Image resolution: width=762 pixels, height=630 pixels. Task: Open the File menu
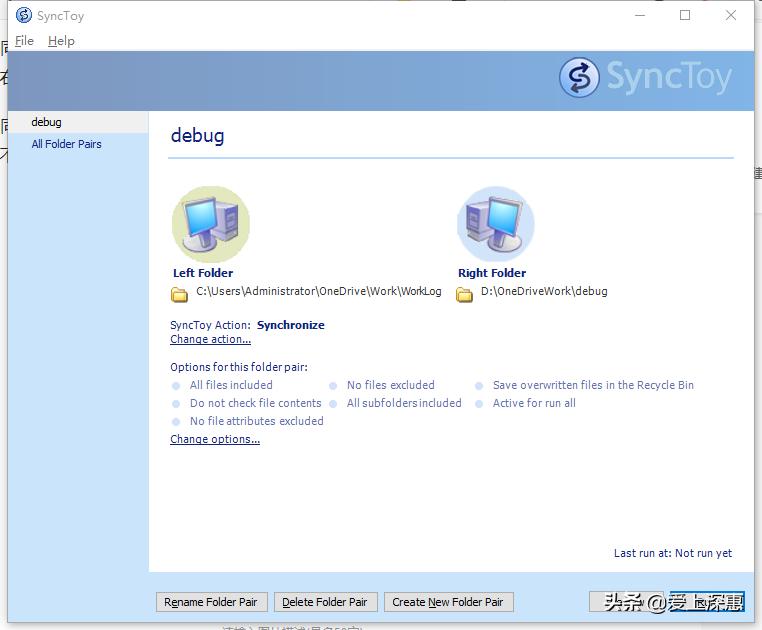24,41
